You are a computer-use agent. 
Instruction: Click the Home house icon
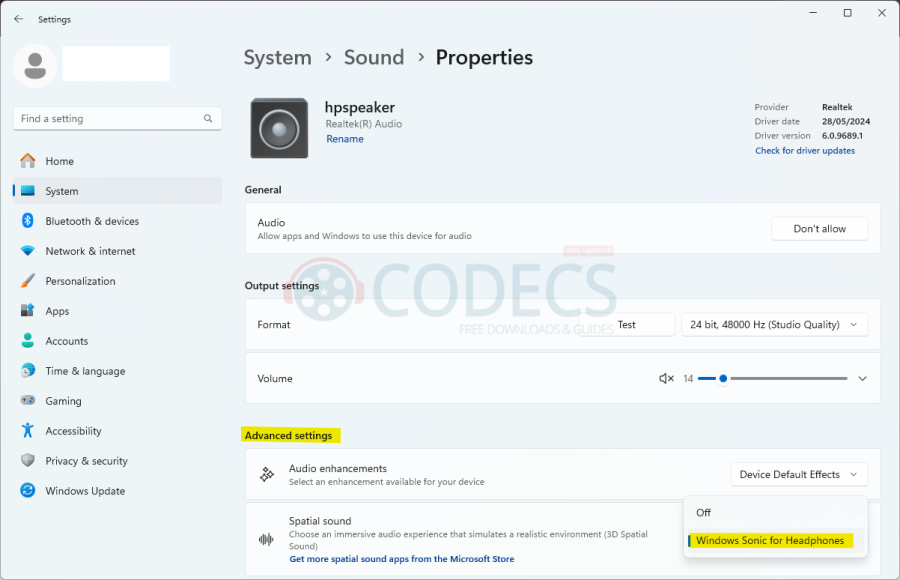click(x=28, y=161)
